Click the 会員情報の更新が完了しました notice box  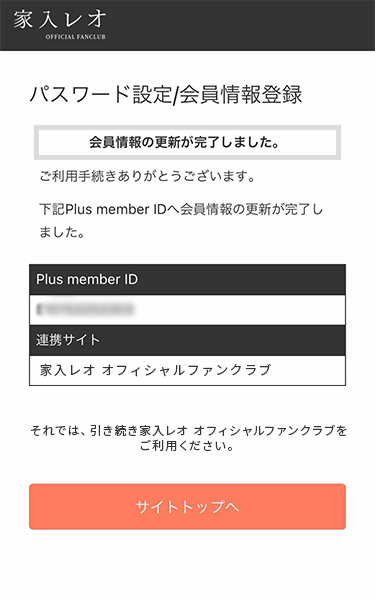click(188, 142)
